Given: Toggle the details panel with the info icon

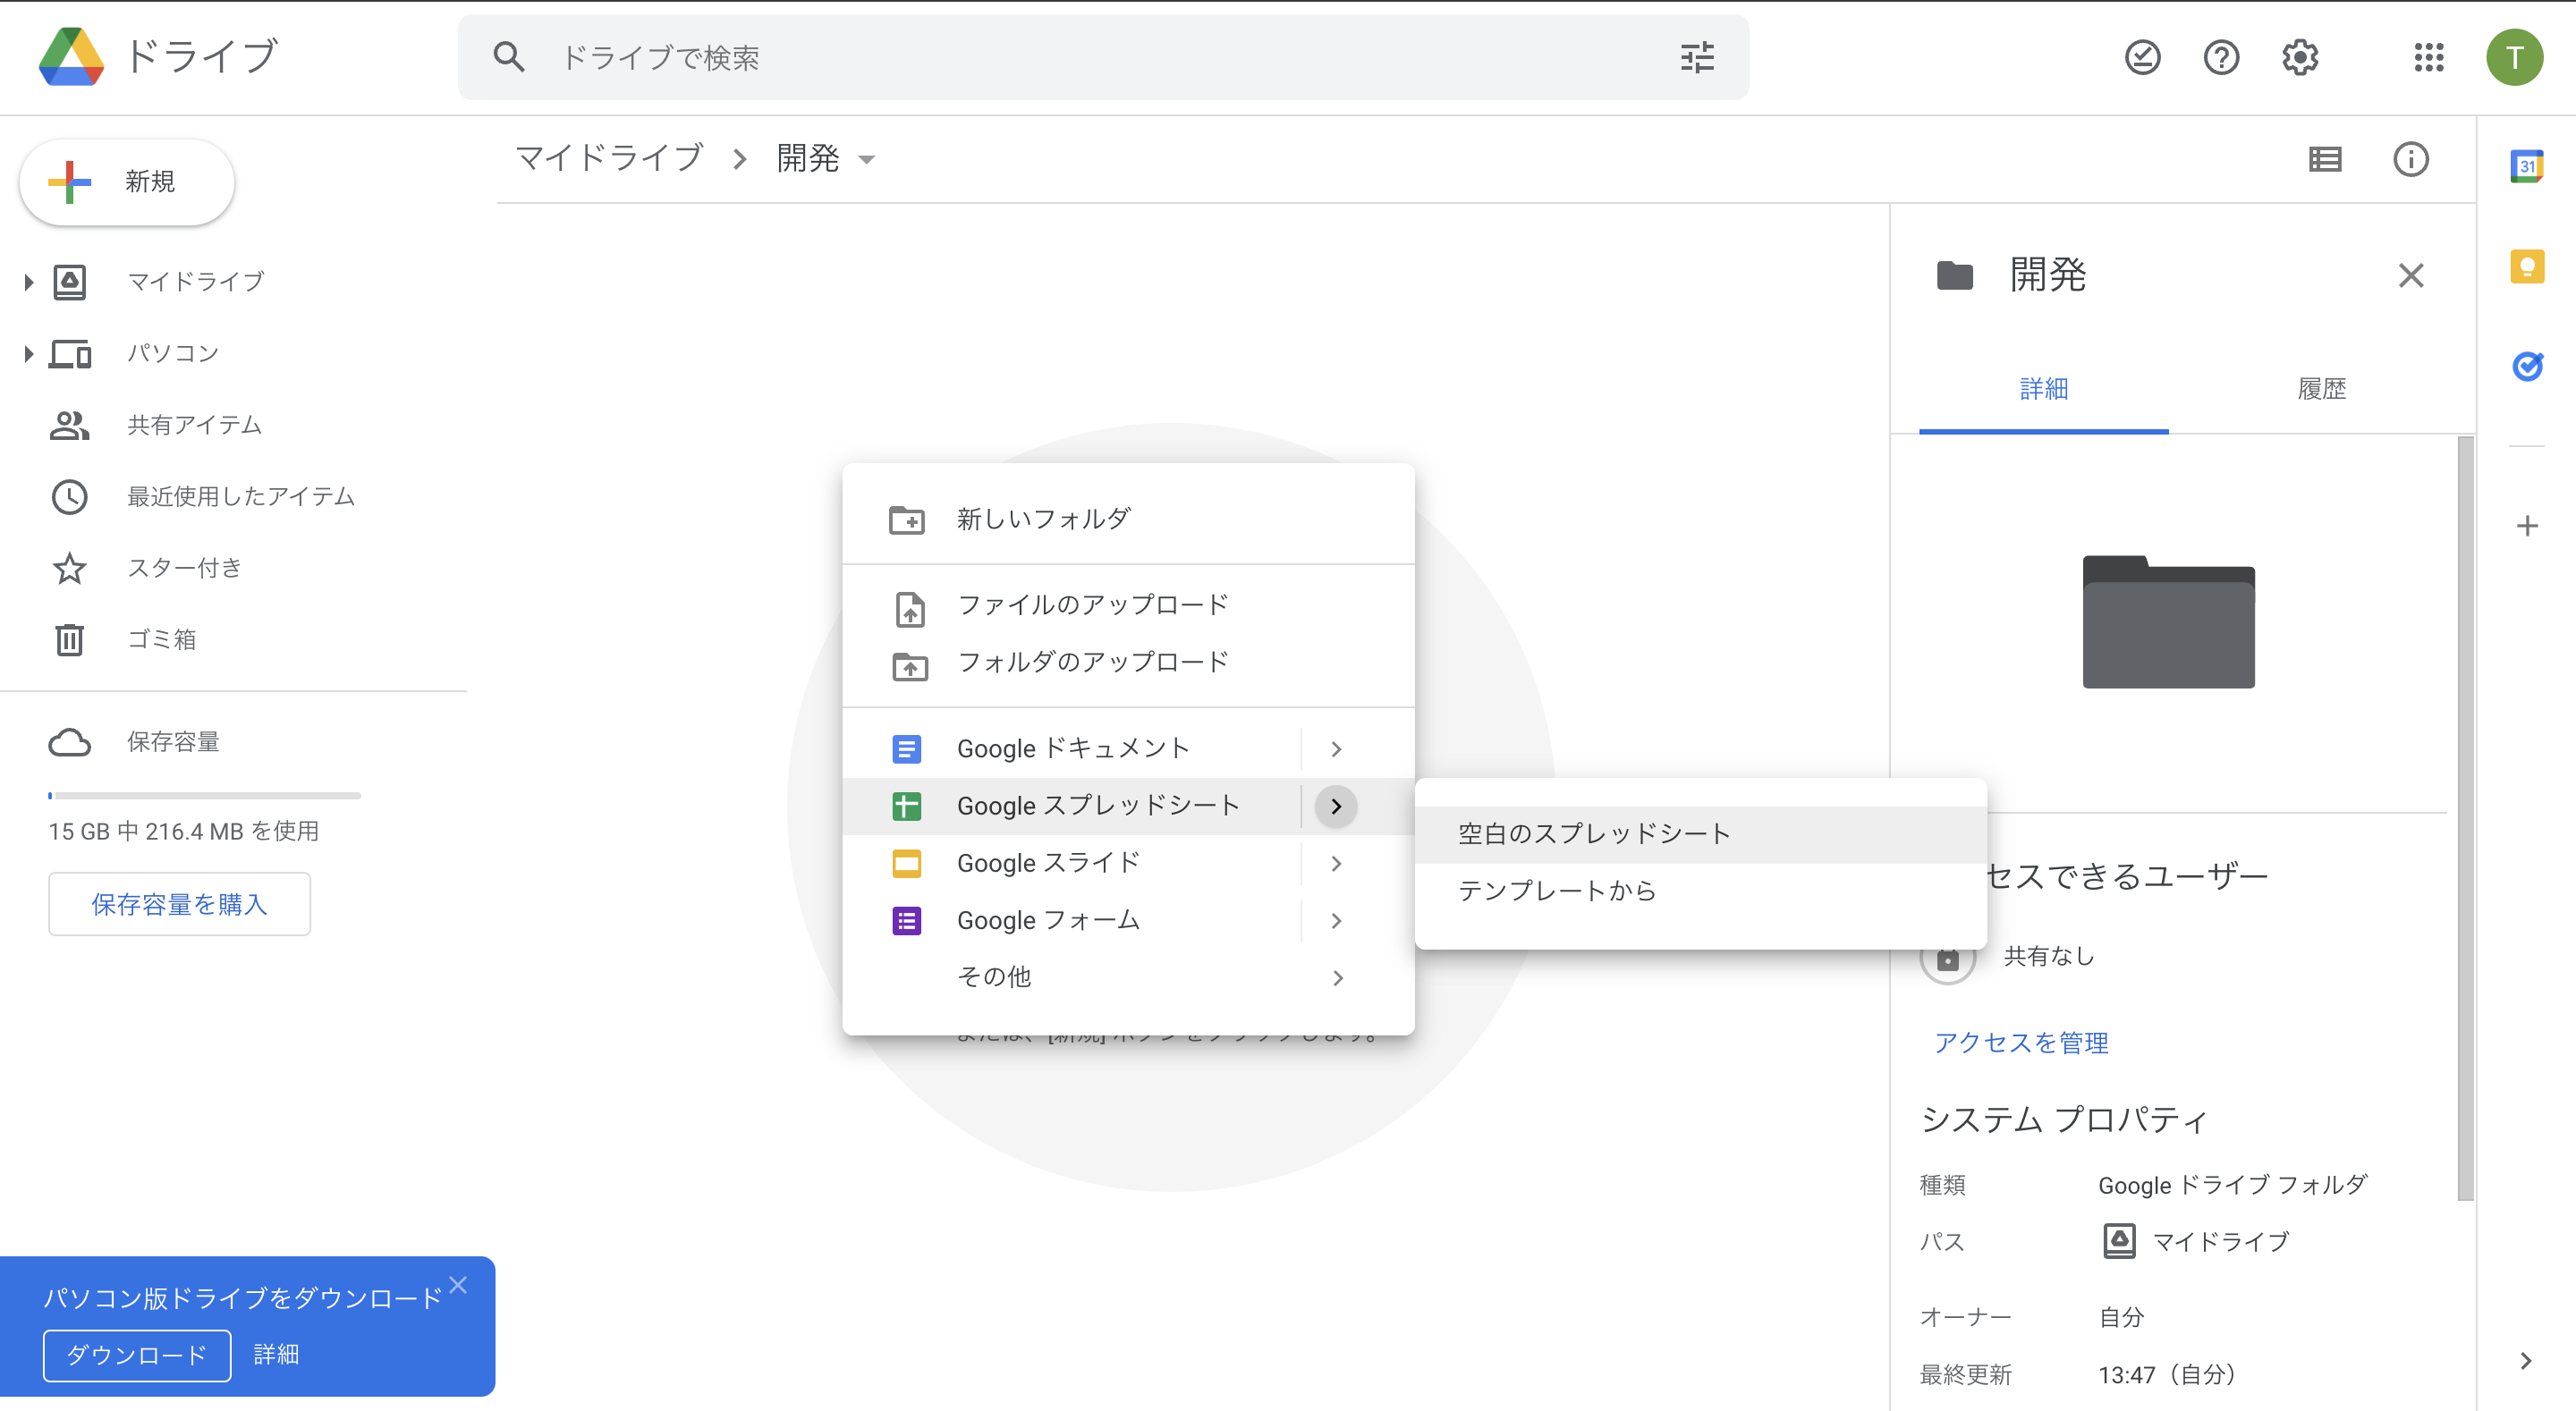Looking at the screenshot, I should tap(2411, 159).
